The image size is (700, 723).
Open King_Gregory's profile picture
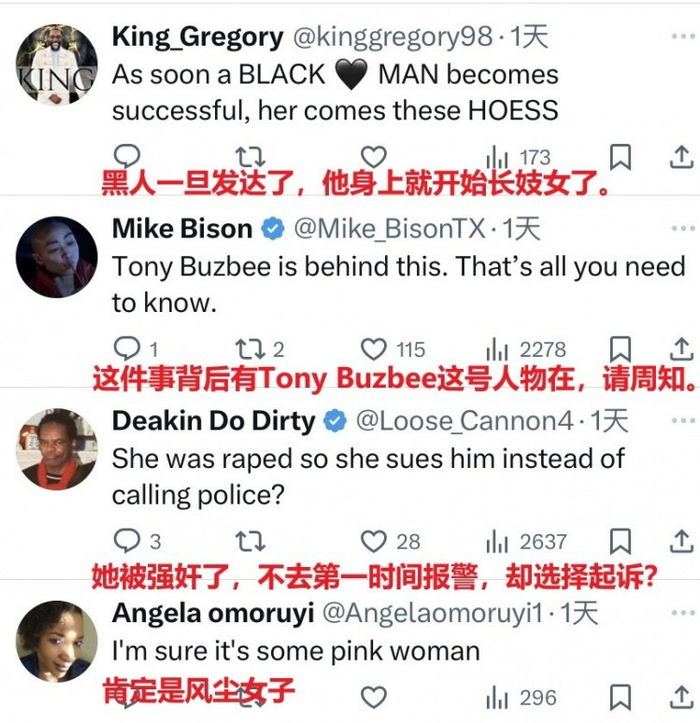point(57,65)
